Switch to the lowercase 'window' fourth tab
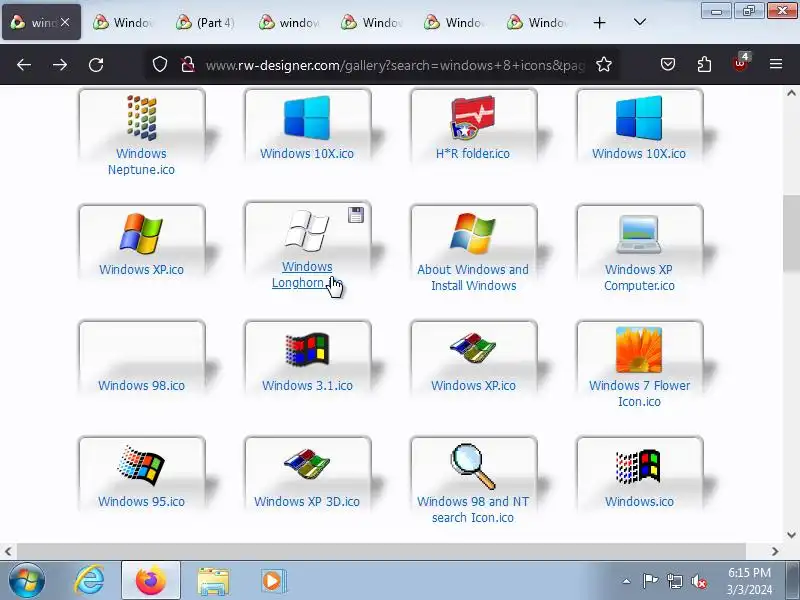This screenshot has height=600, width=800. (x=289, y=22)
